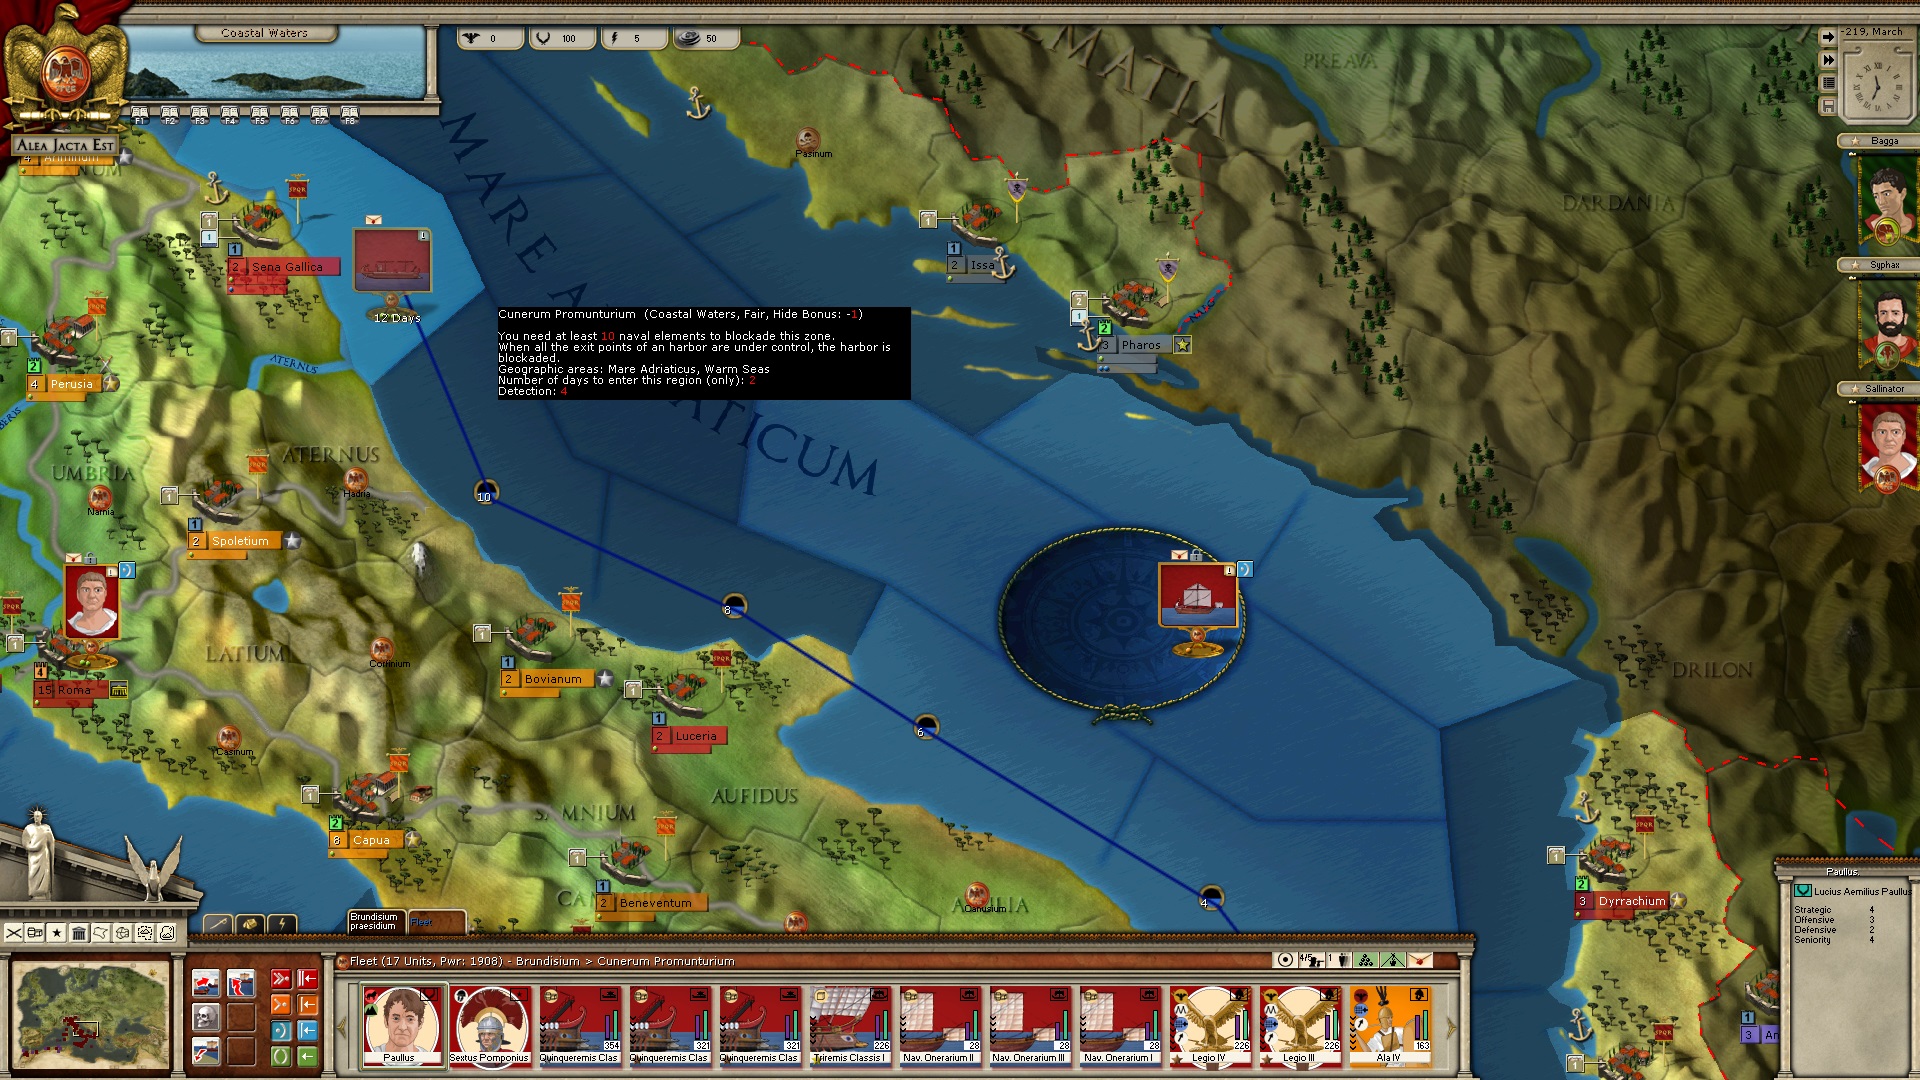Open the Brundisium praesidium tab
Image resolution: width=1920 pixels, height=1080 pixels.
pos(376,921)
